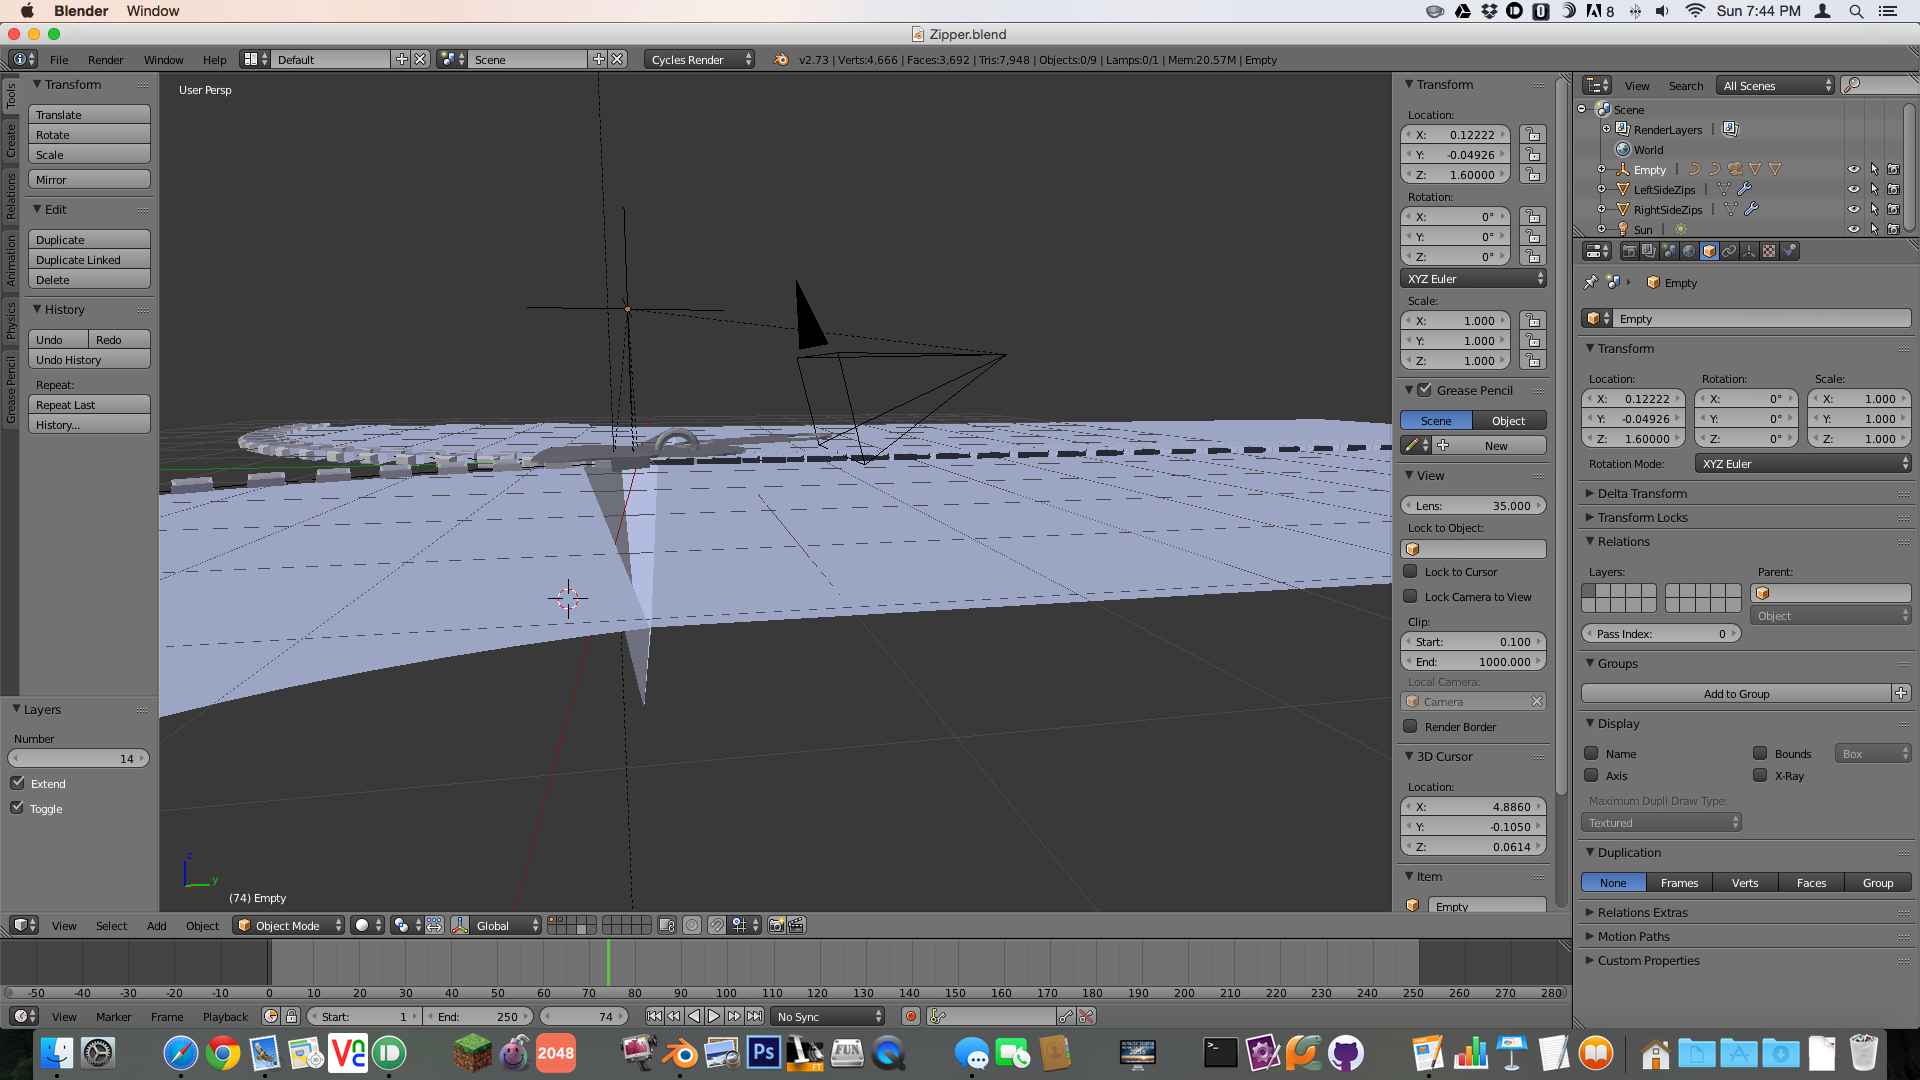
Task: Click the Duplicate Linked button
Action: (89, 260)
